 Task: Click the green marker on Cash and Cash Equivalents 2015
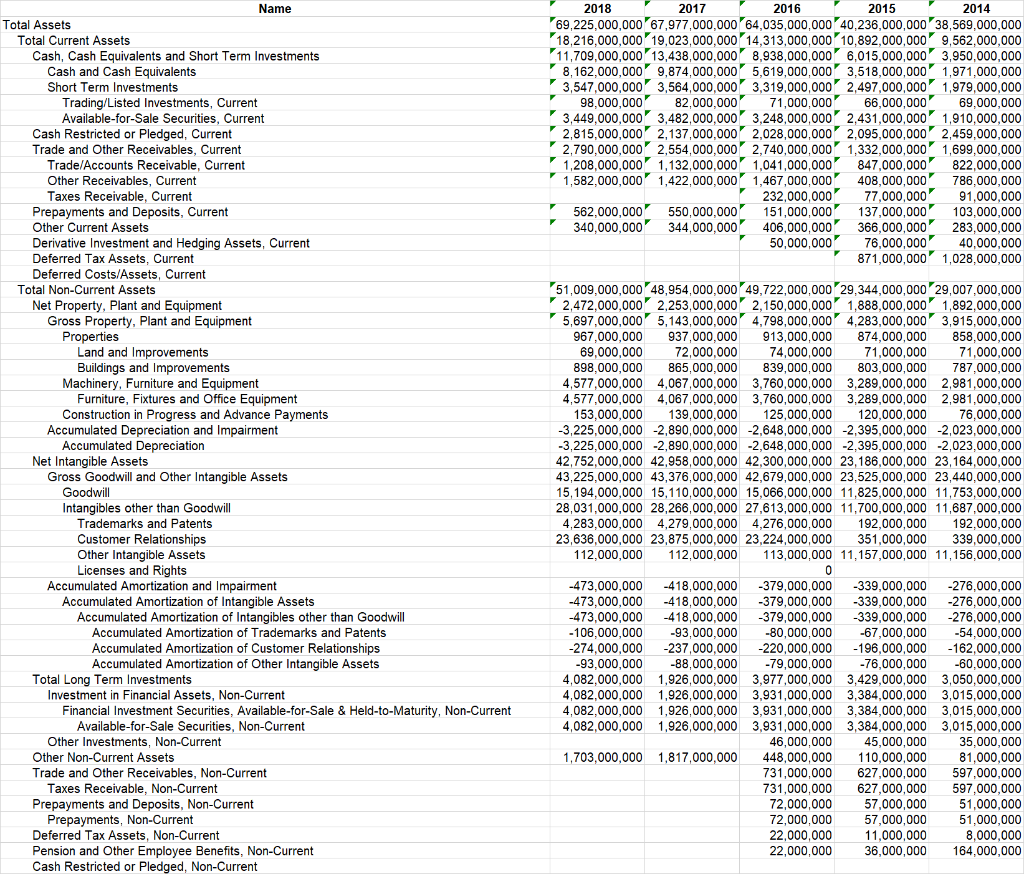(837, 68)
